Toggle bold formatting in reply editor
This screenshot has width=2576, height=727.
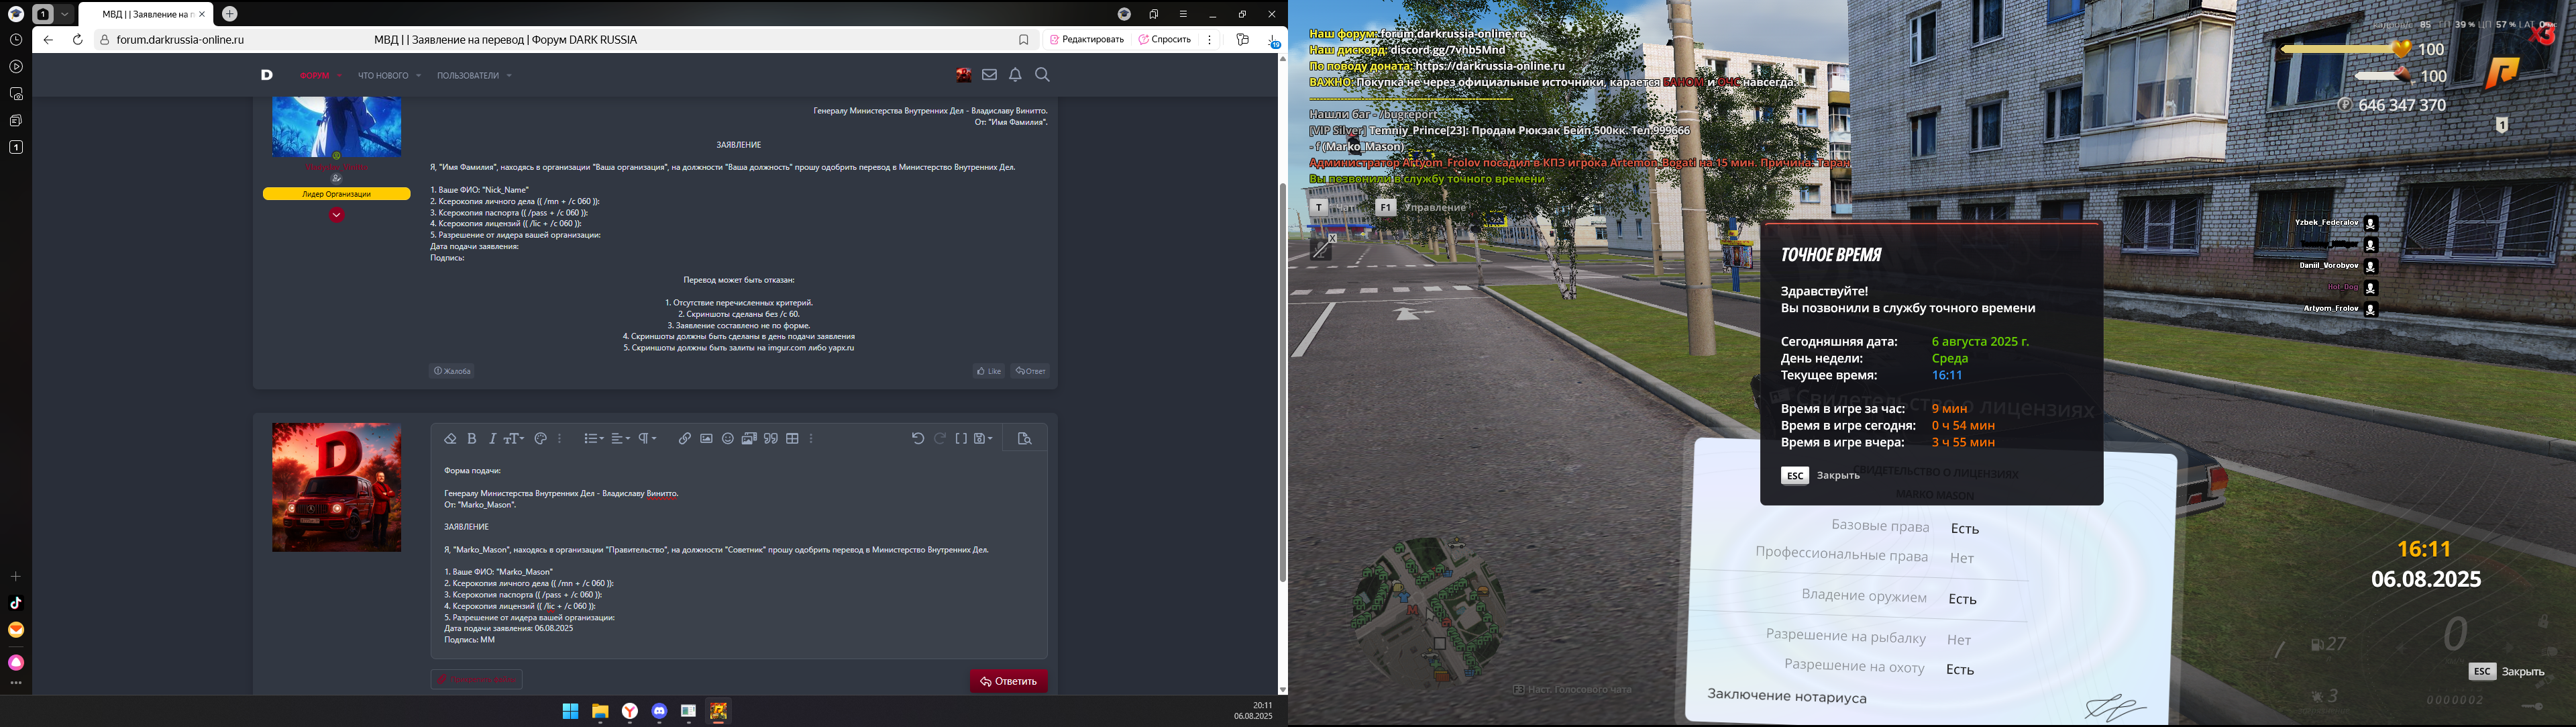tap(472, 439)
